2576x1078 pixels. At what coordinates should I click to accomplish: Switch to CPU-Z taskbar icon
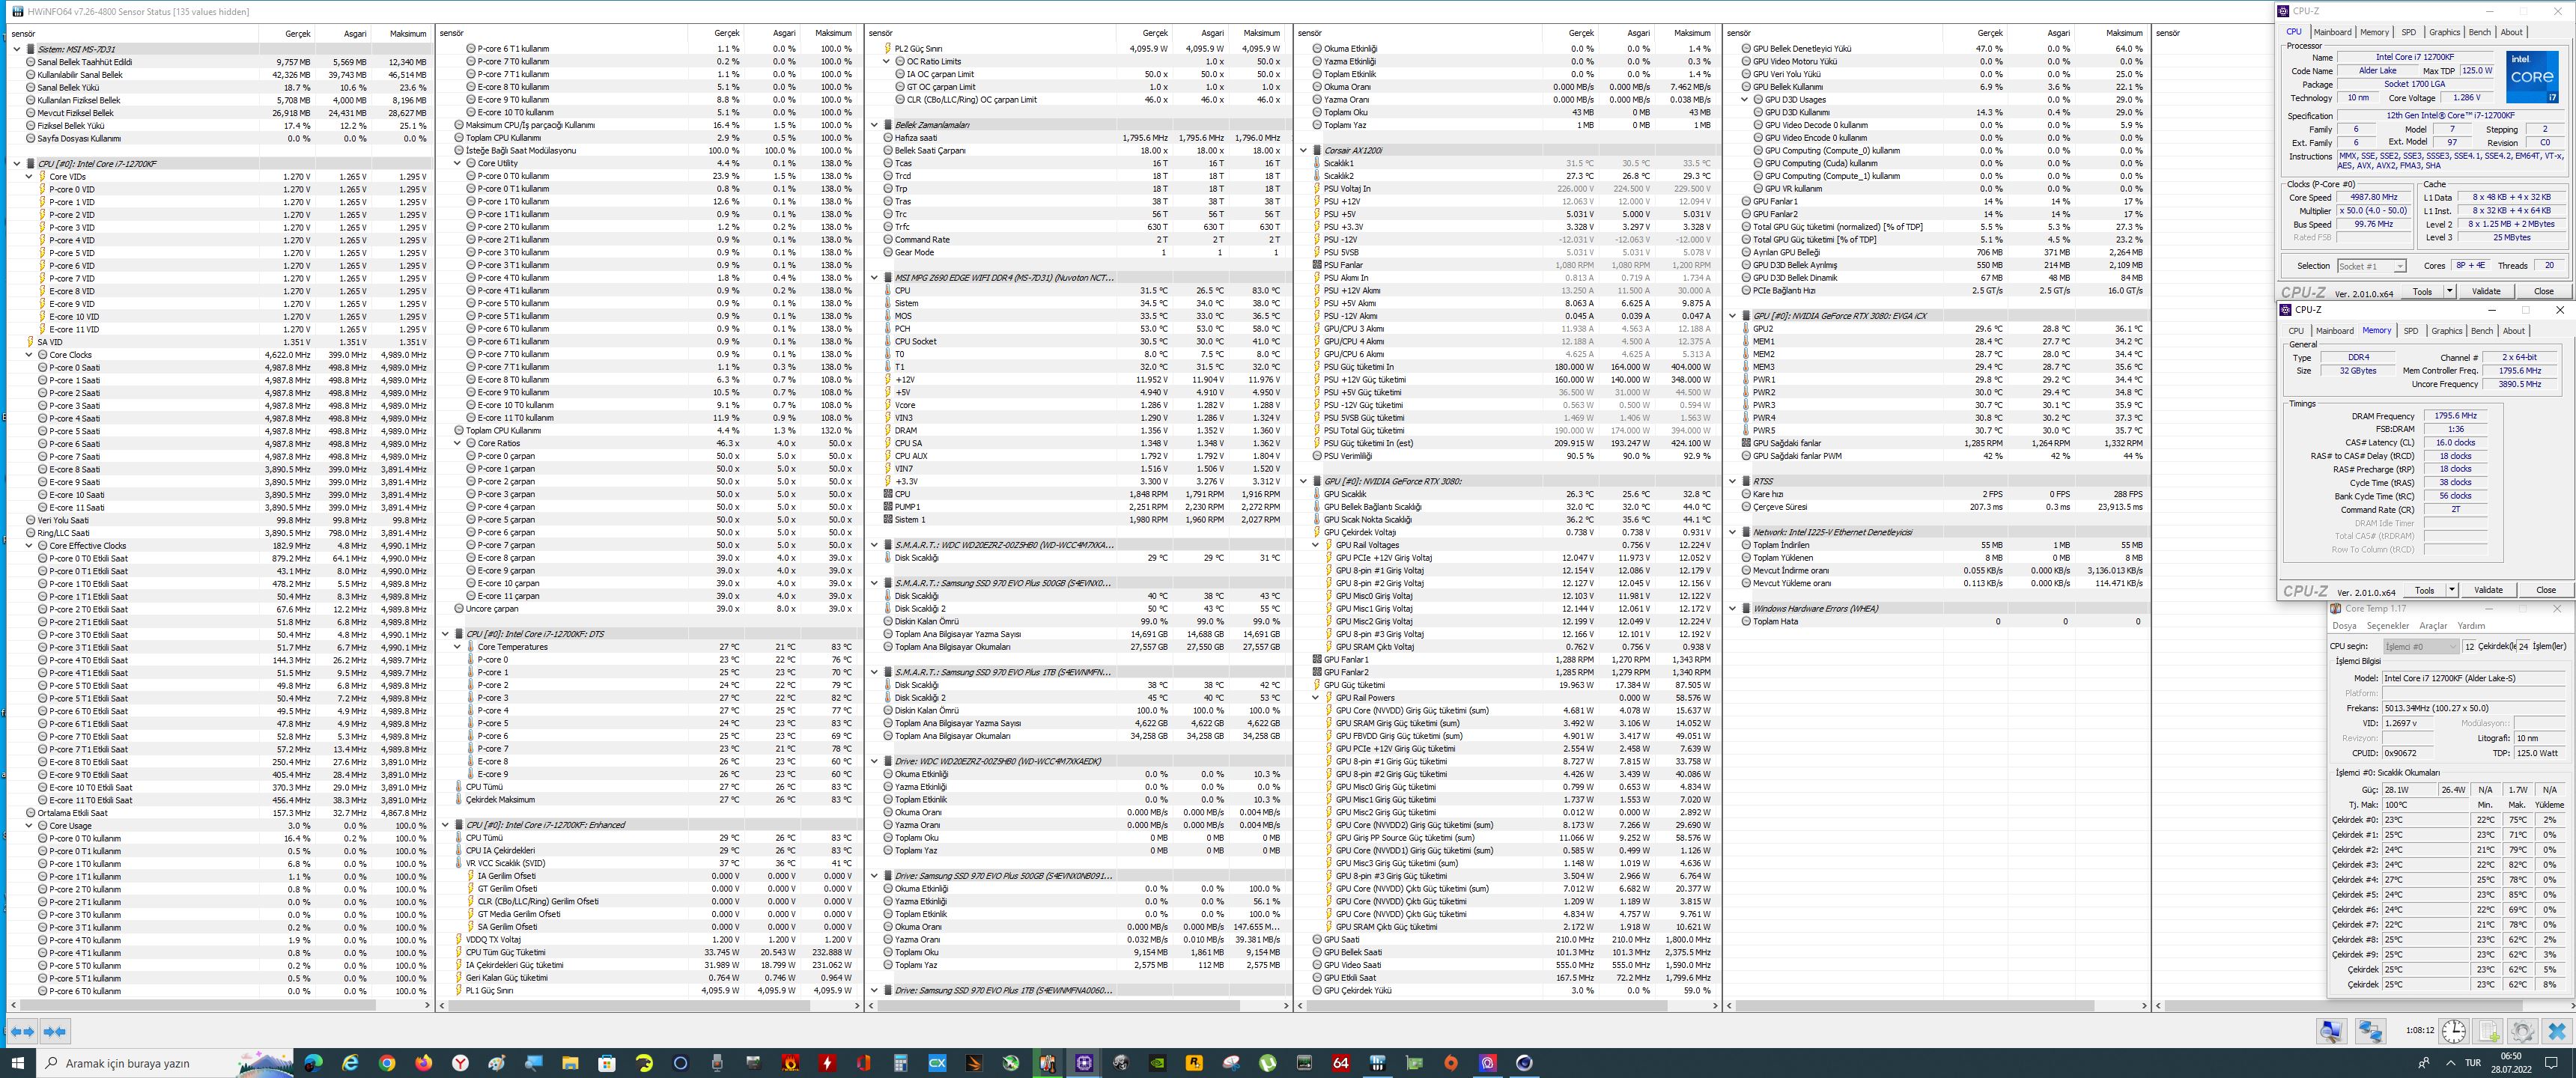tap(1084, 1063)
